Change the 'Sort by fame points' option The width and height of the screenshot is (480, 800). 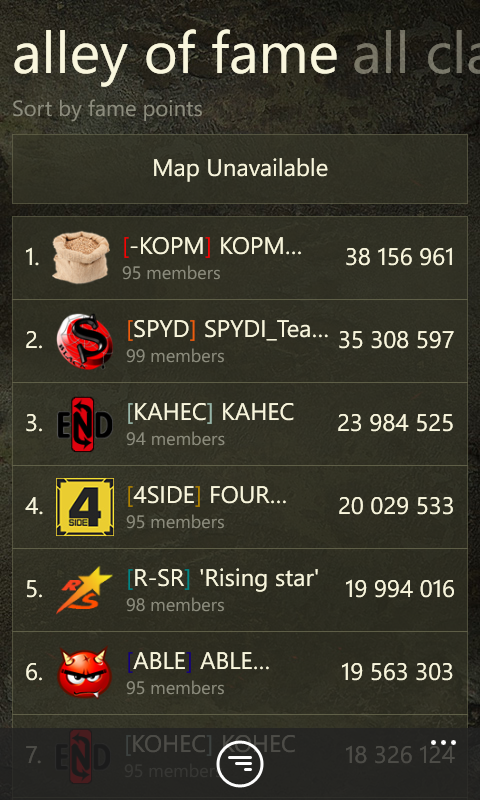click(x=107, y=109)
